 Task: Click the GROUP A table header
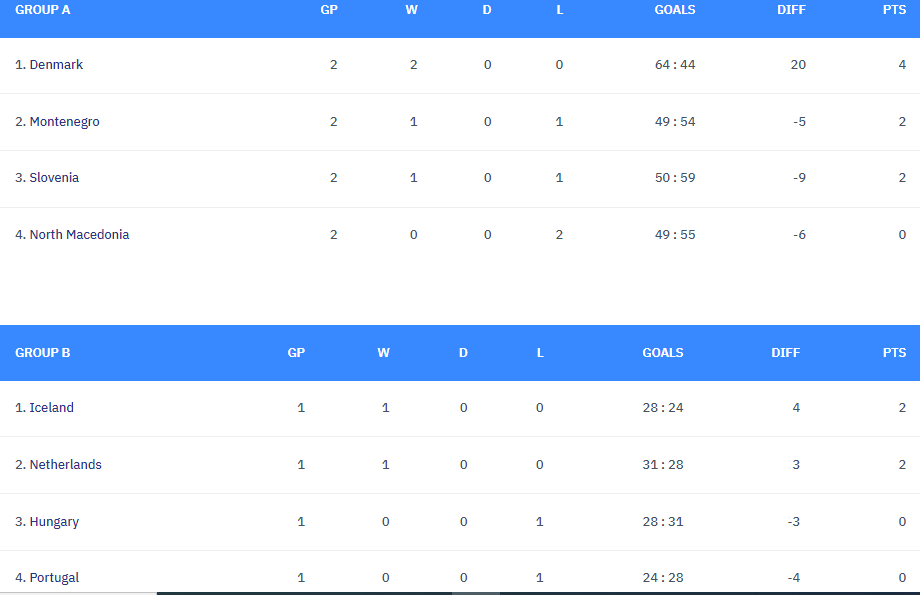(43, 10)
